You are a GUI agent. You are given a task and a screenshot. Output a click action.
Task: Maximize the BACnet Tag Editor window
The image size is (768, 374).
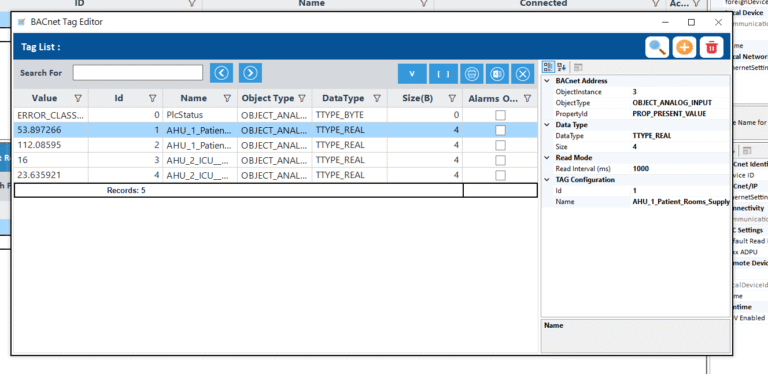pyautogui.click(x=691, y=23)
